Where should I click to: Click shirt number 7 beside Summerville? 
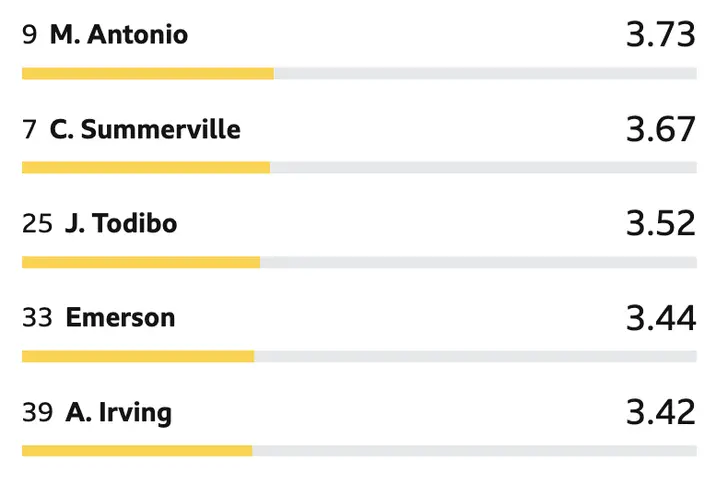pos(29,130)
